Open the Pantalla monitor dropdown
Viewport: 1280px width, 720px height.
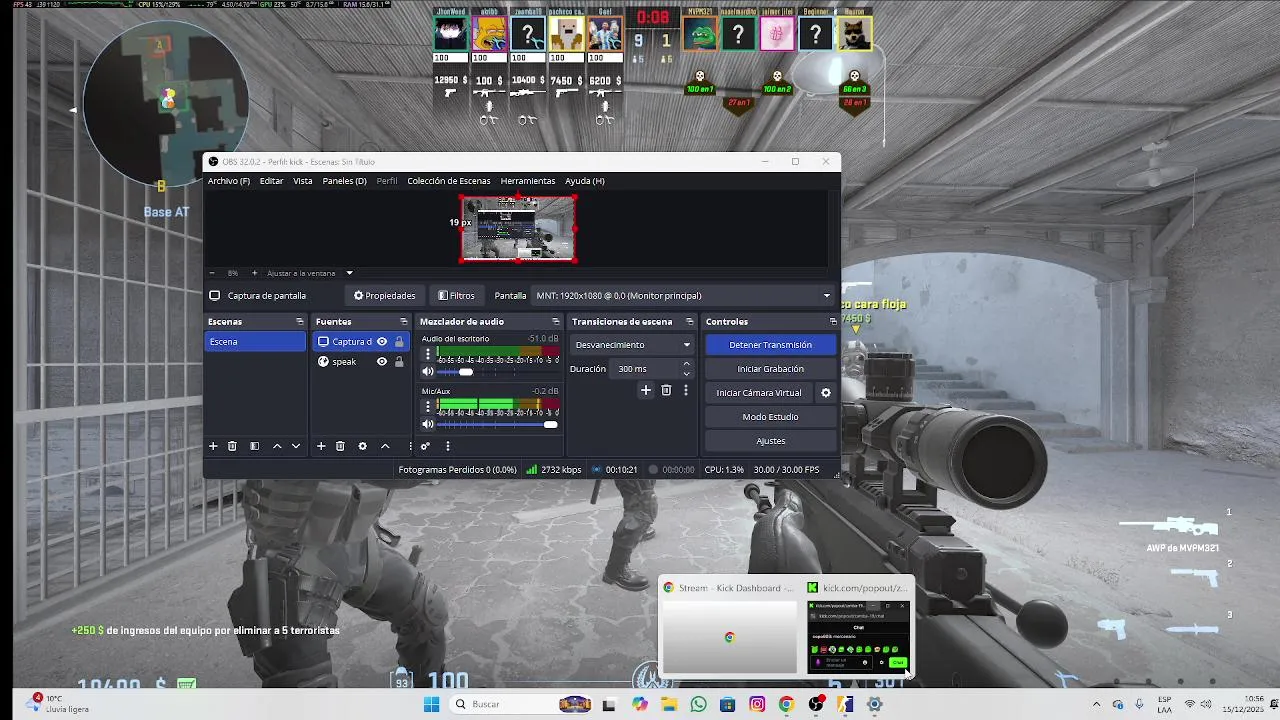coord(683,296)
